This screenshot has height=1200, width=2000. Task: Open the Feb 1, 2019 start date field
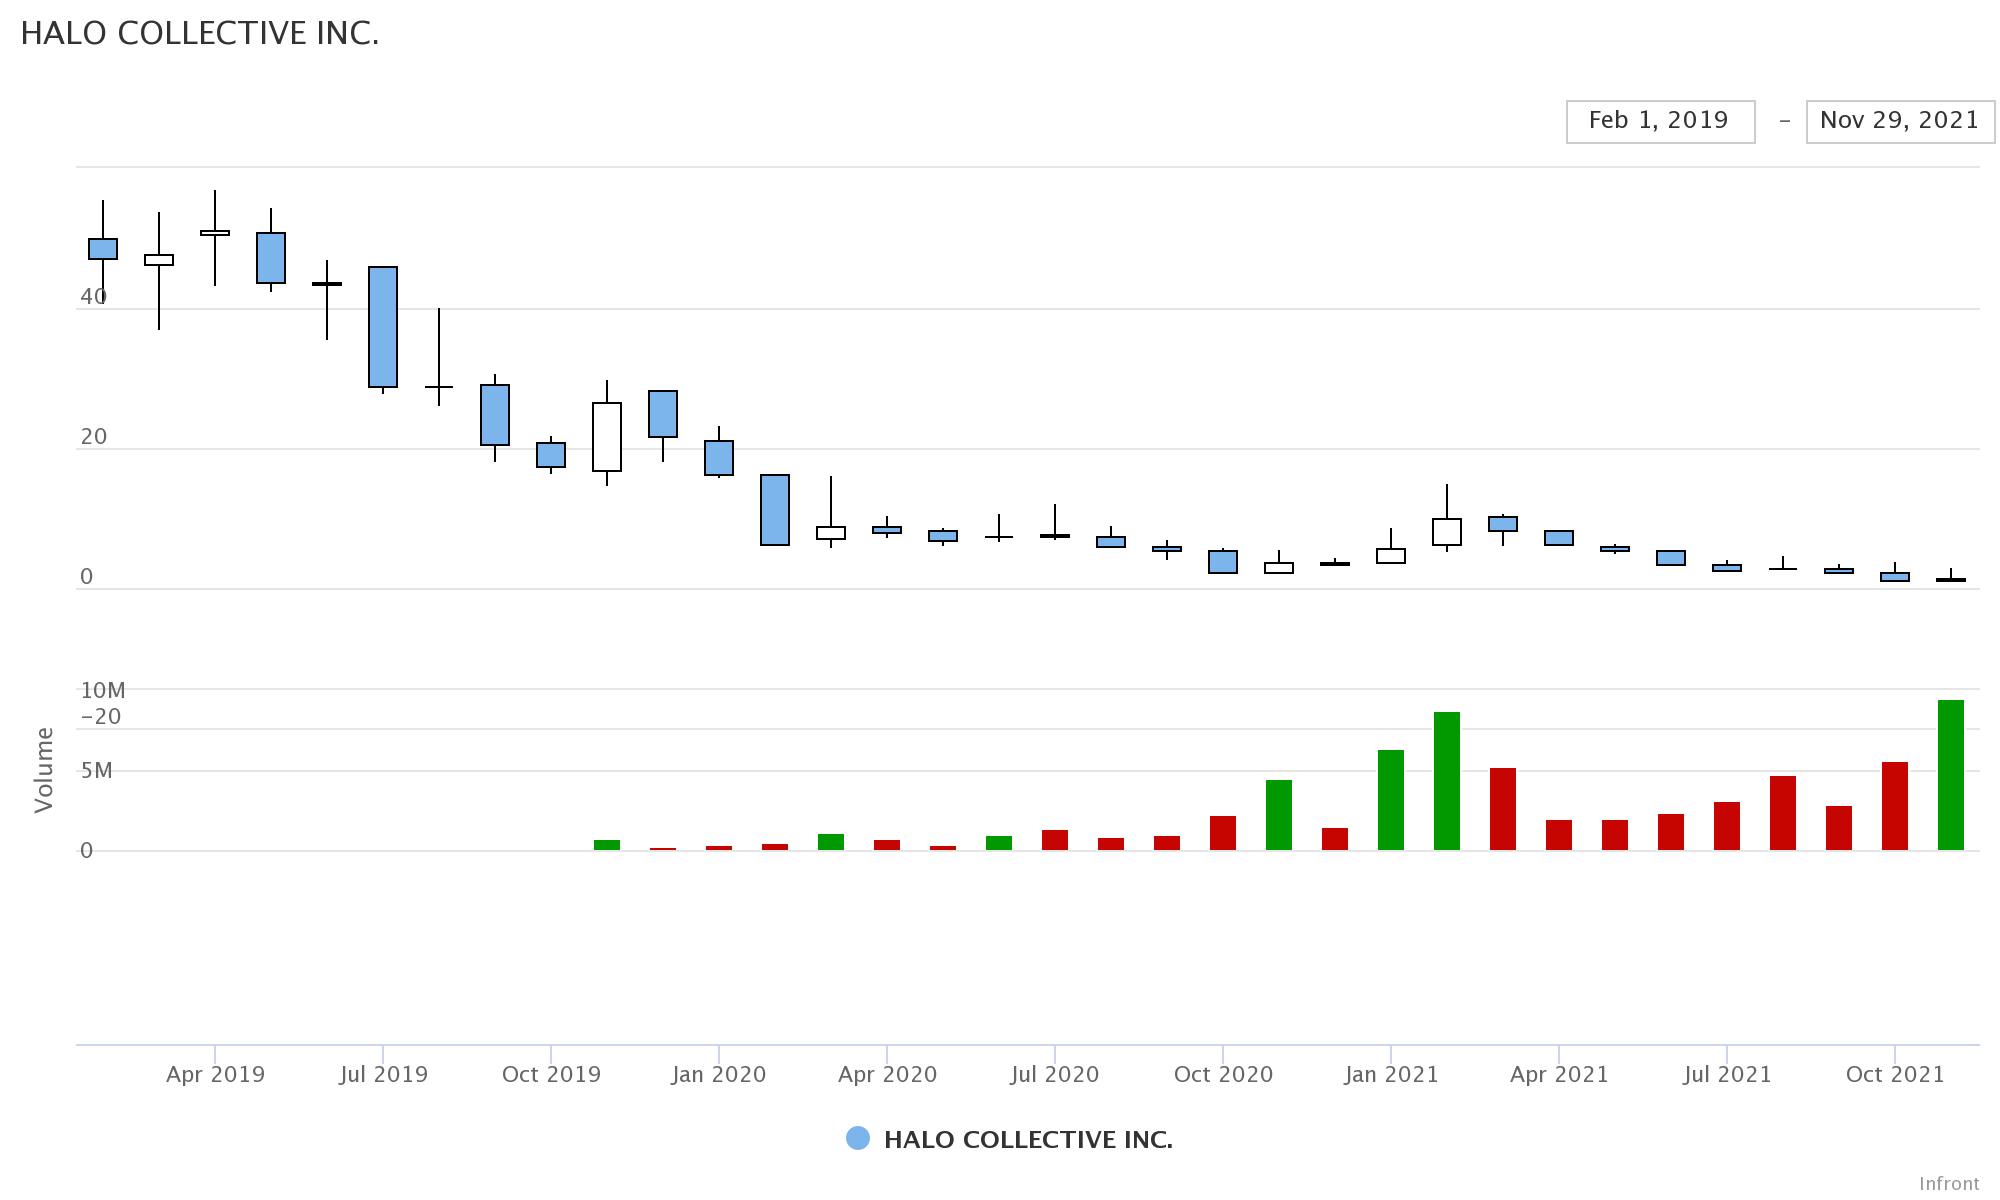tap(1660, 122)
